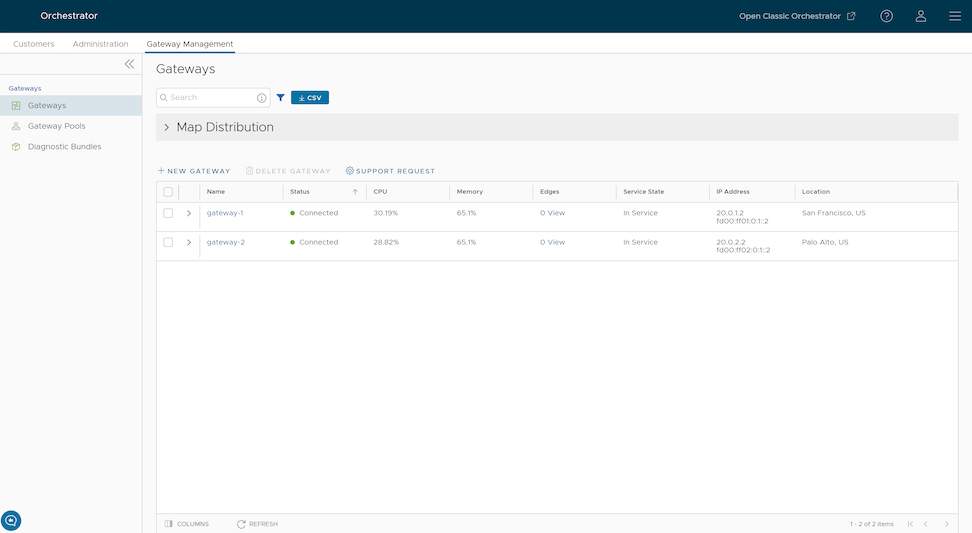Switch to the Customers tab
The width and height of the screenshot is (972, 533).
tap(34, 44)
